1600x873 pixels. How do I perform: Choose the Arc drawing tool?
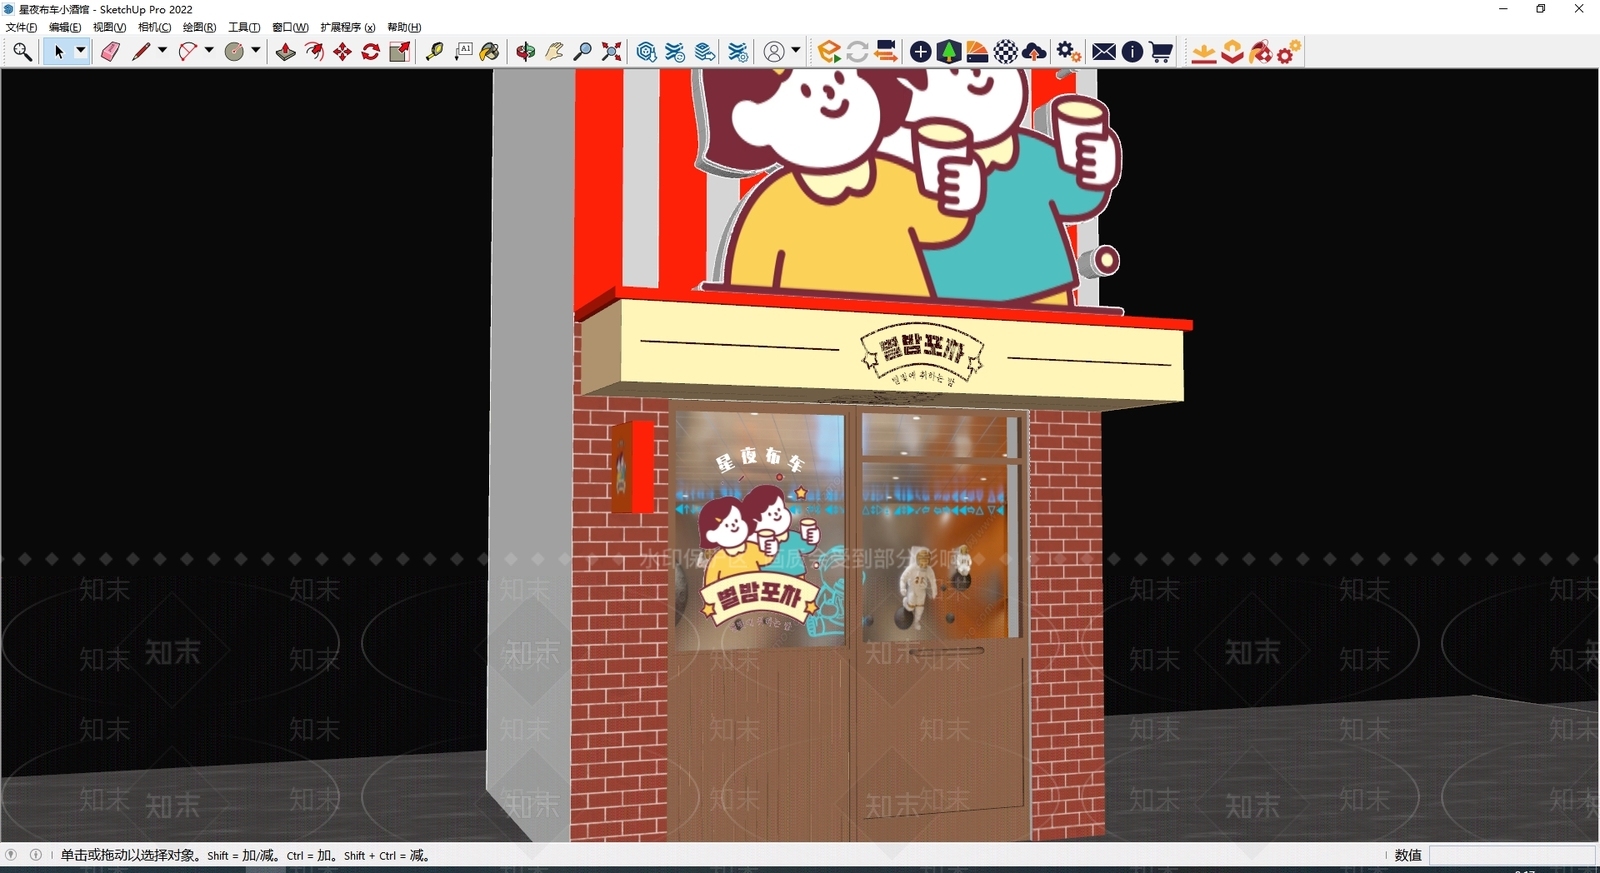coord(187,52)
